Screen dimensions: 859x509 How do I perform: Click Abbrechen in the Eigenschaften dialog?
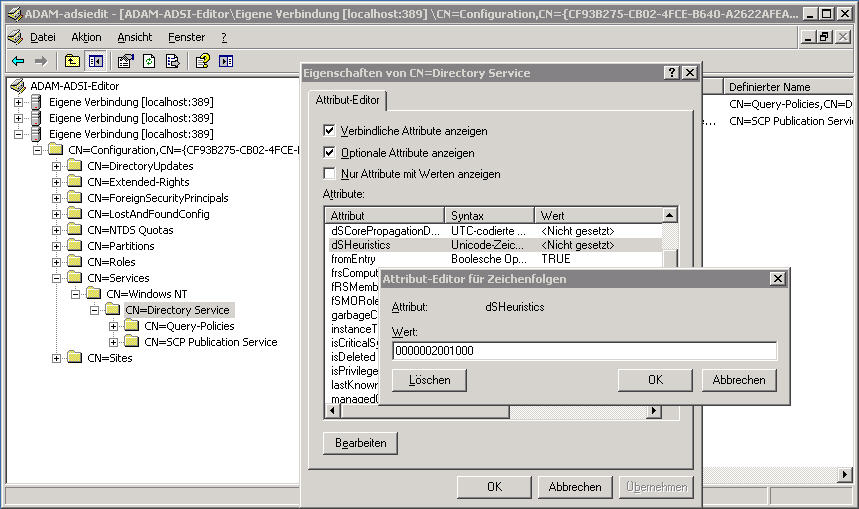pyautogui.click(x=575, y=487)
